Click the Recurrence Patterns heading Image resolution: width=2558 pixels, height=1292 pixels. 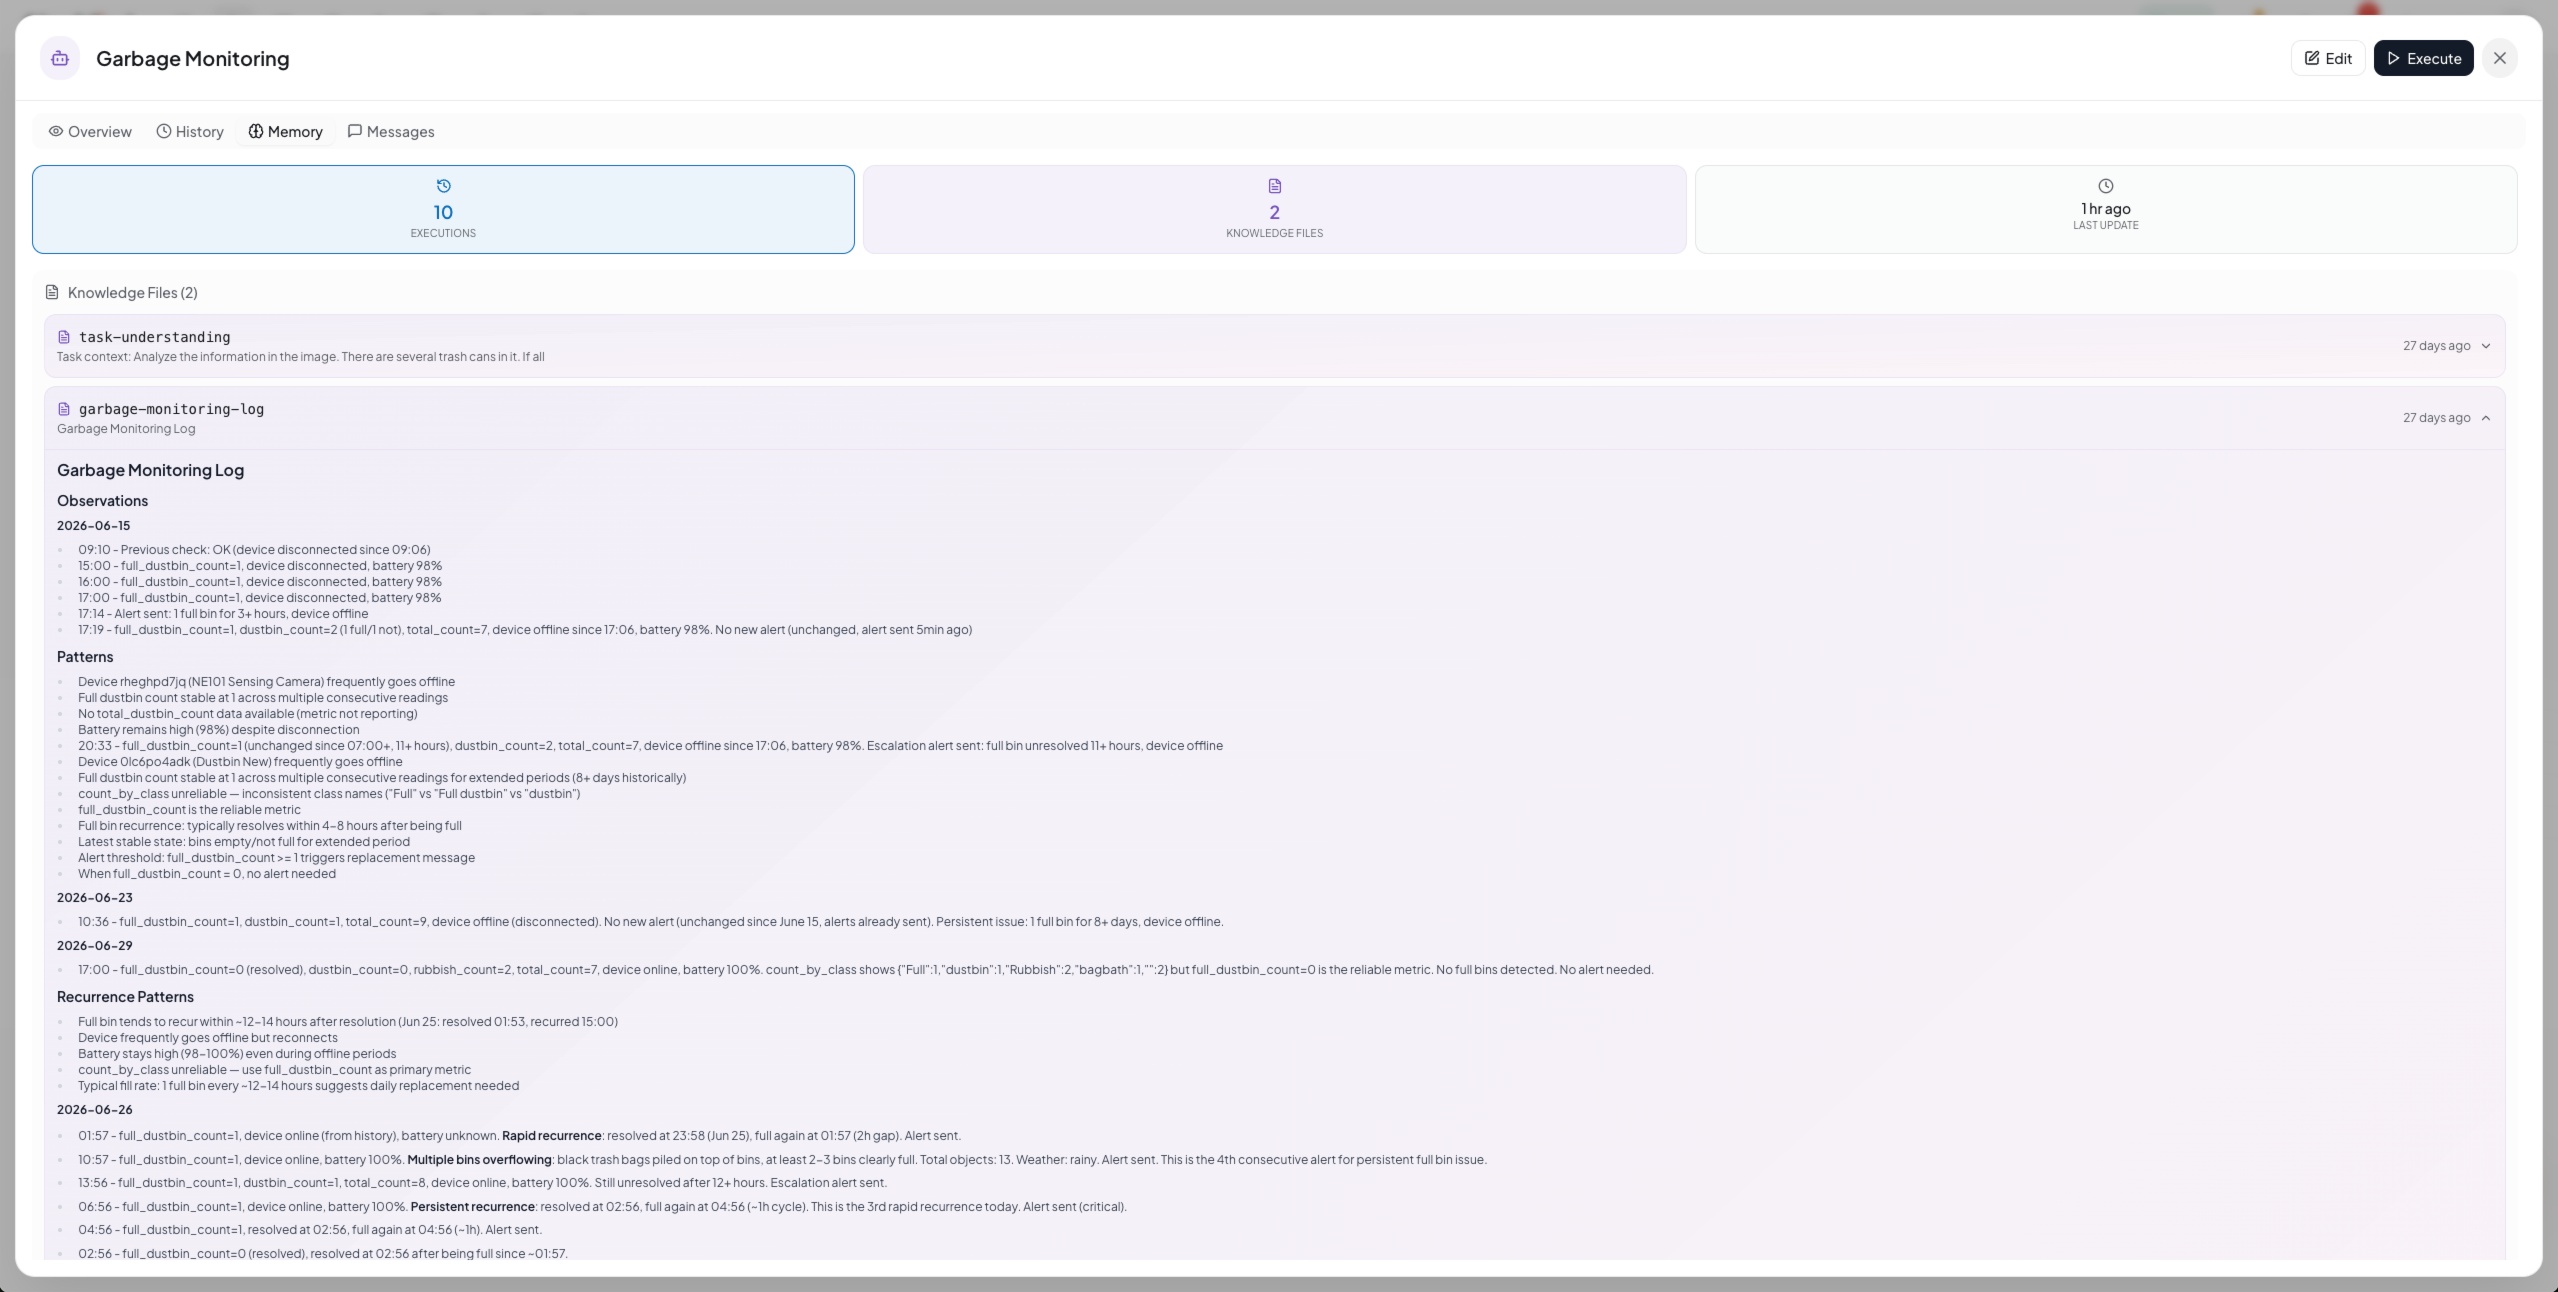tap(125, 997)
